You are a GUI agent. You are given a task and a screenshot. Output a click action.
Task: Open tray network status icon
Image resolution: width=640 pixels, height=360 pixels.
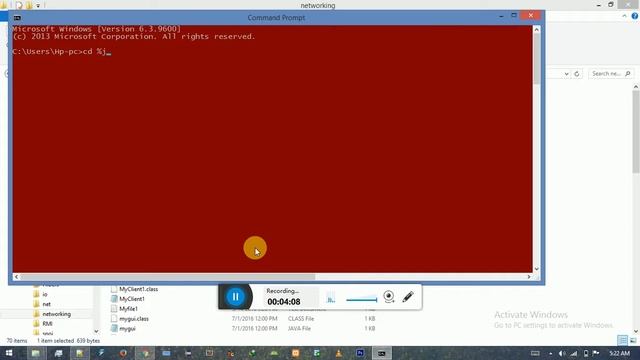tap(574, 353)
